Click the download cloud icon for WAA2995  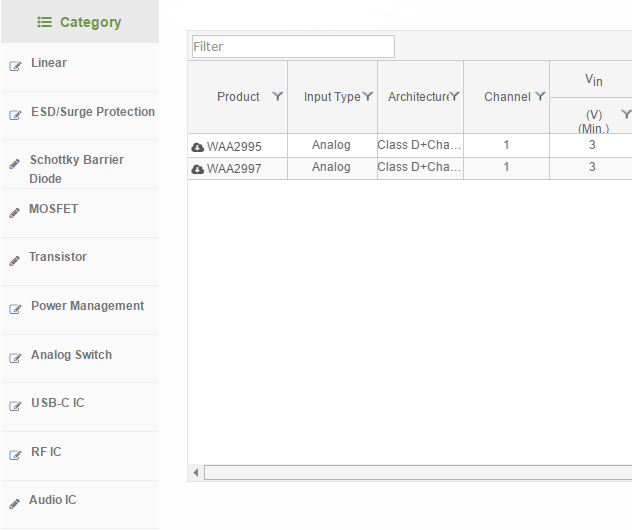coord(198,147)
